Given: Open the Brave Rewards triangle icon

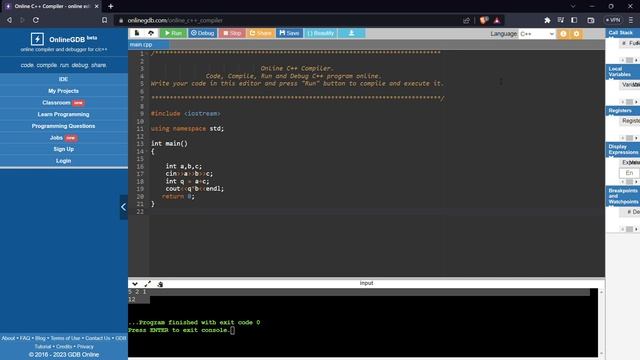Looking at the screenshot, I should click(497, 20).
